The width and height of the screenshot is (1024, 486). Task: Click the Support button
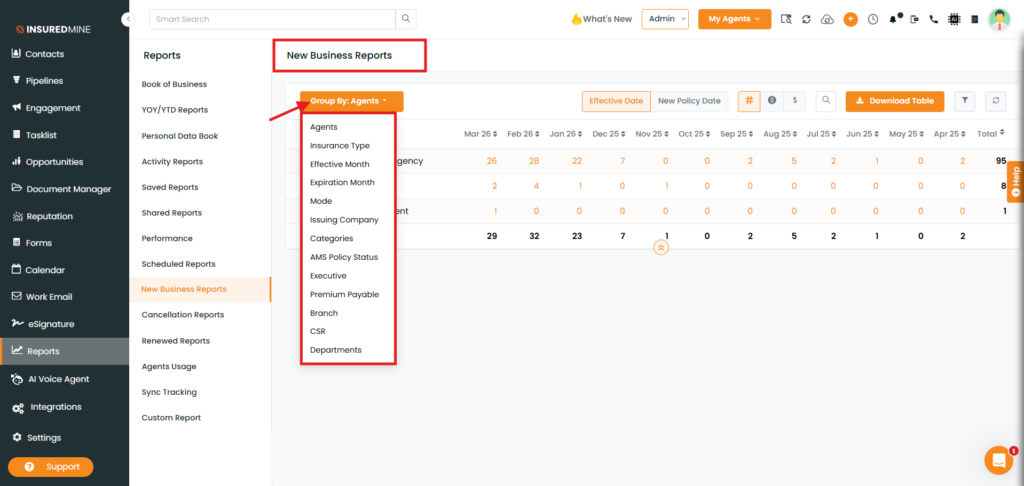51,467
